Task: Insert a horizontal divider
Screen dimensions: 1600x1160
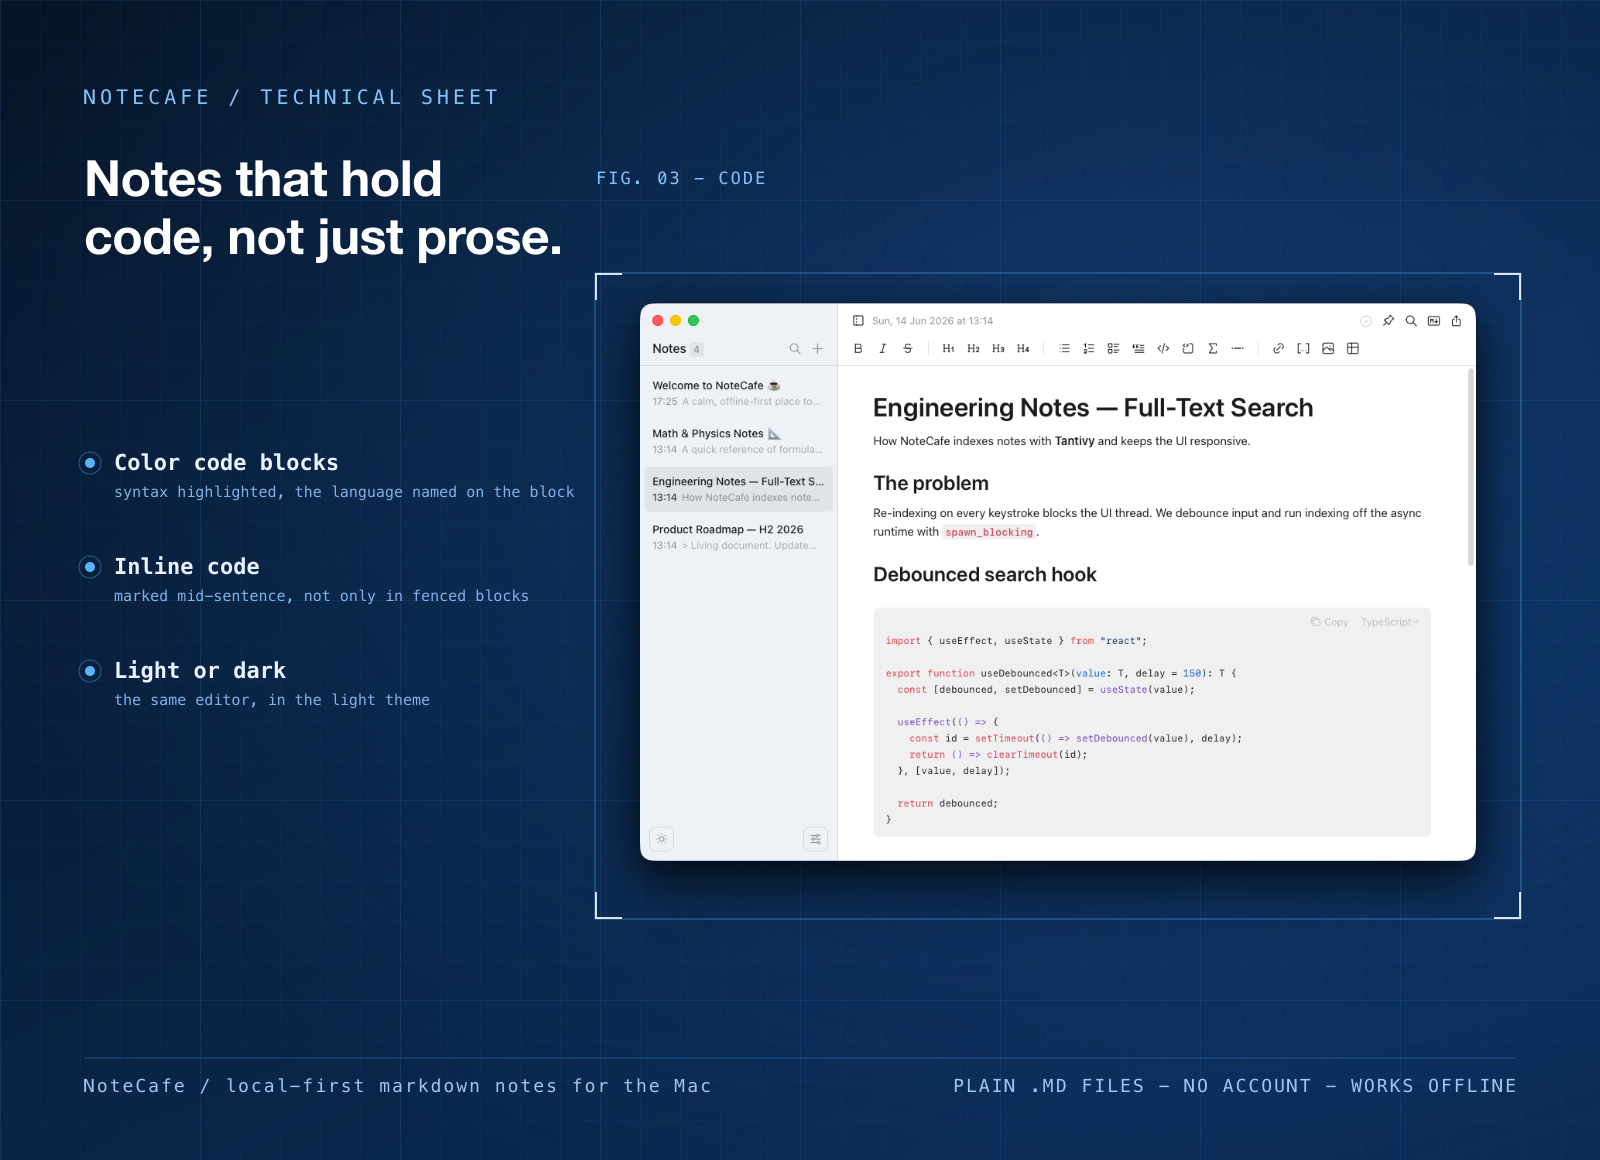Action: click(x=1238, y=349)
